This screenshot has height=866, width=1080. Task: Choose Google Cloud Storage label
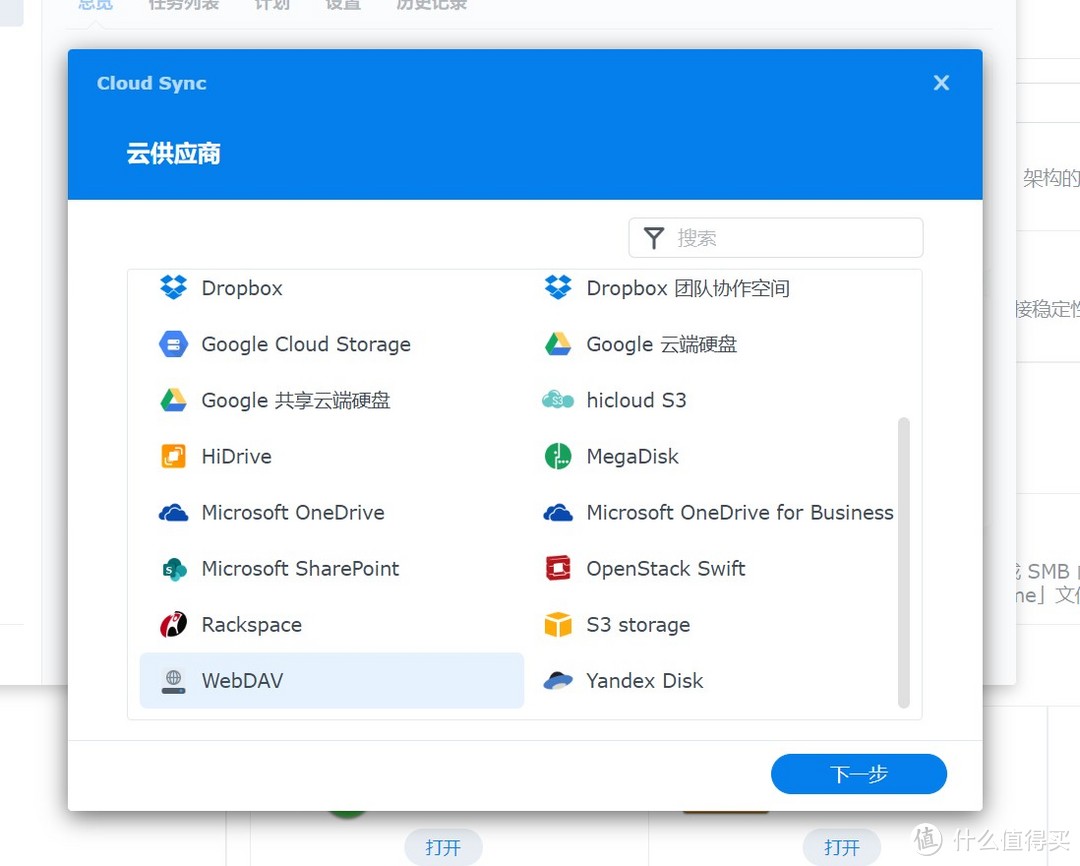pyautogui.click(x=306, y=344)
